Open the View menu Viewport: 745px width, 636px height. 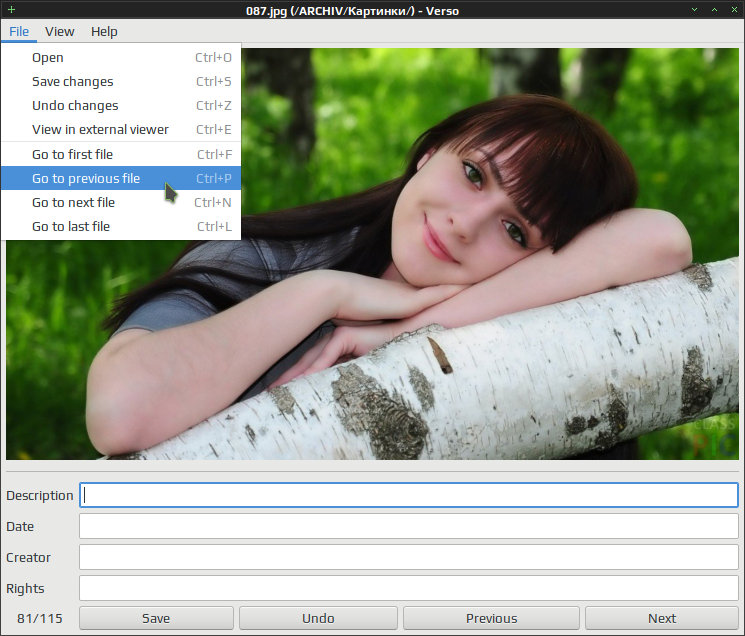pos(59,31)
